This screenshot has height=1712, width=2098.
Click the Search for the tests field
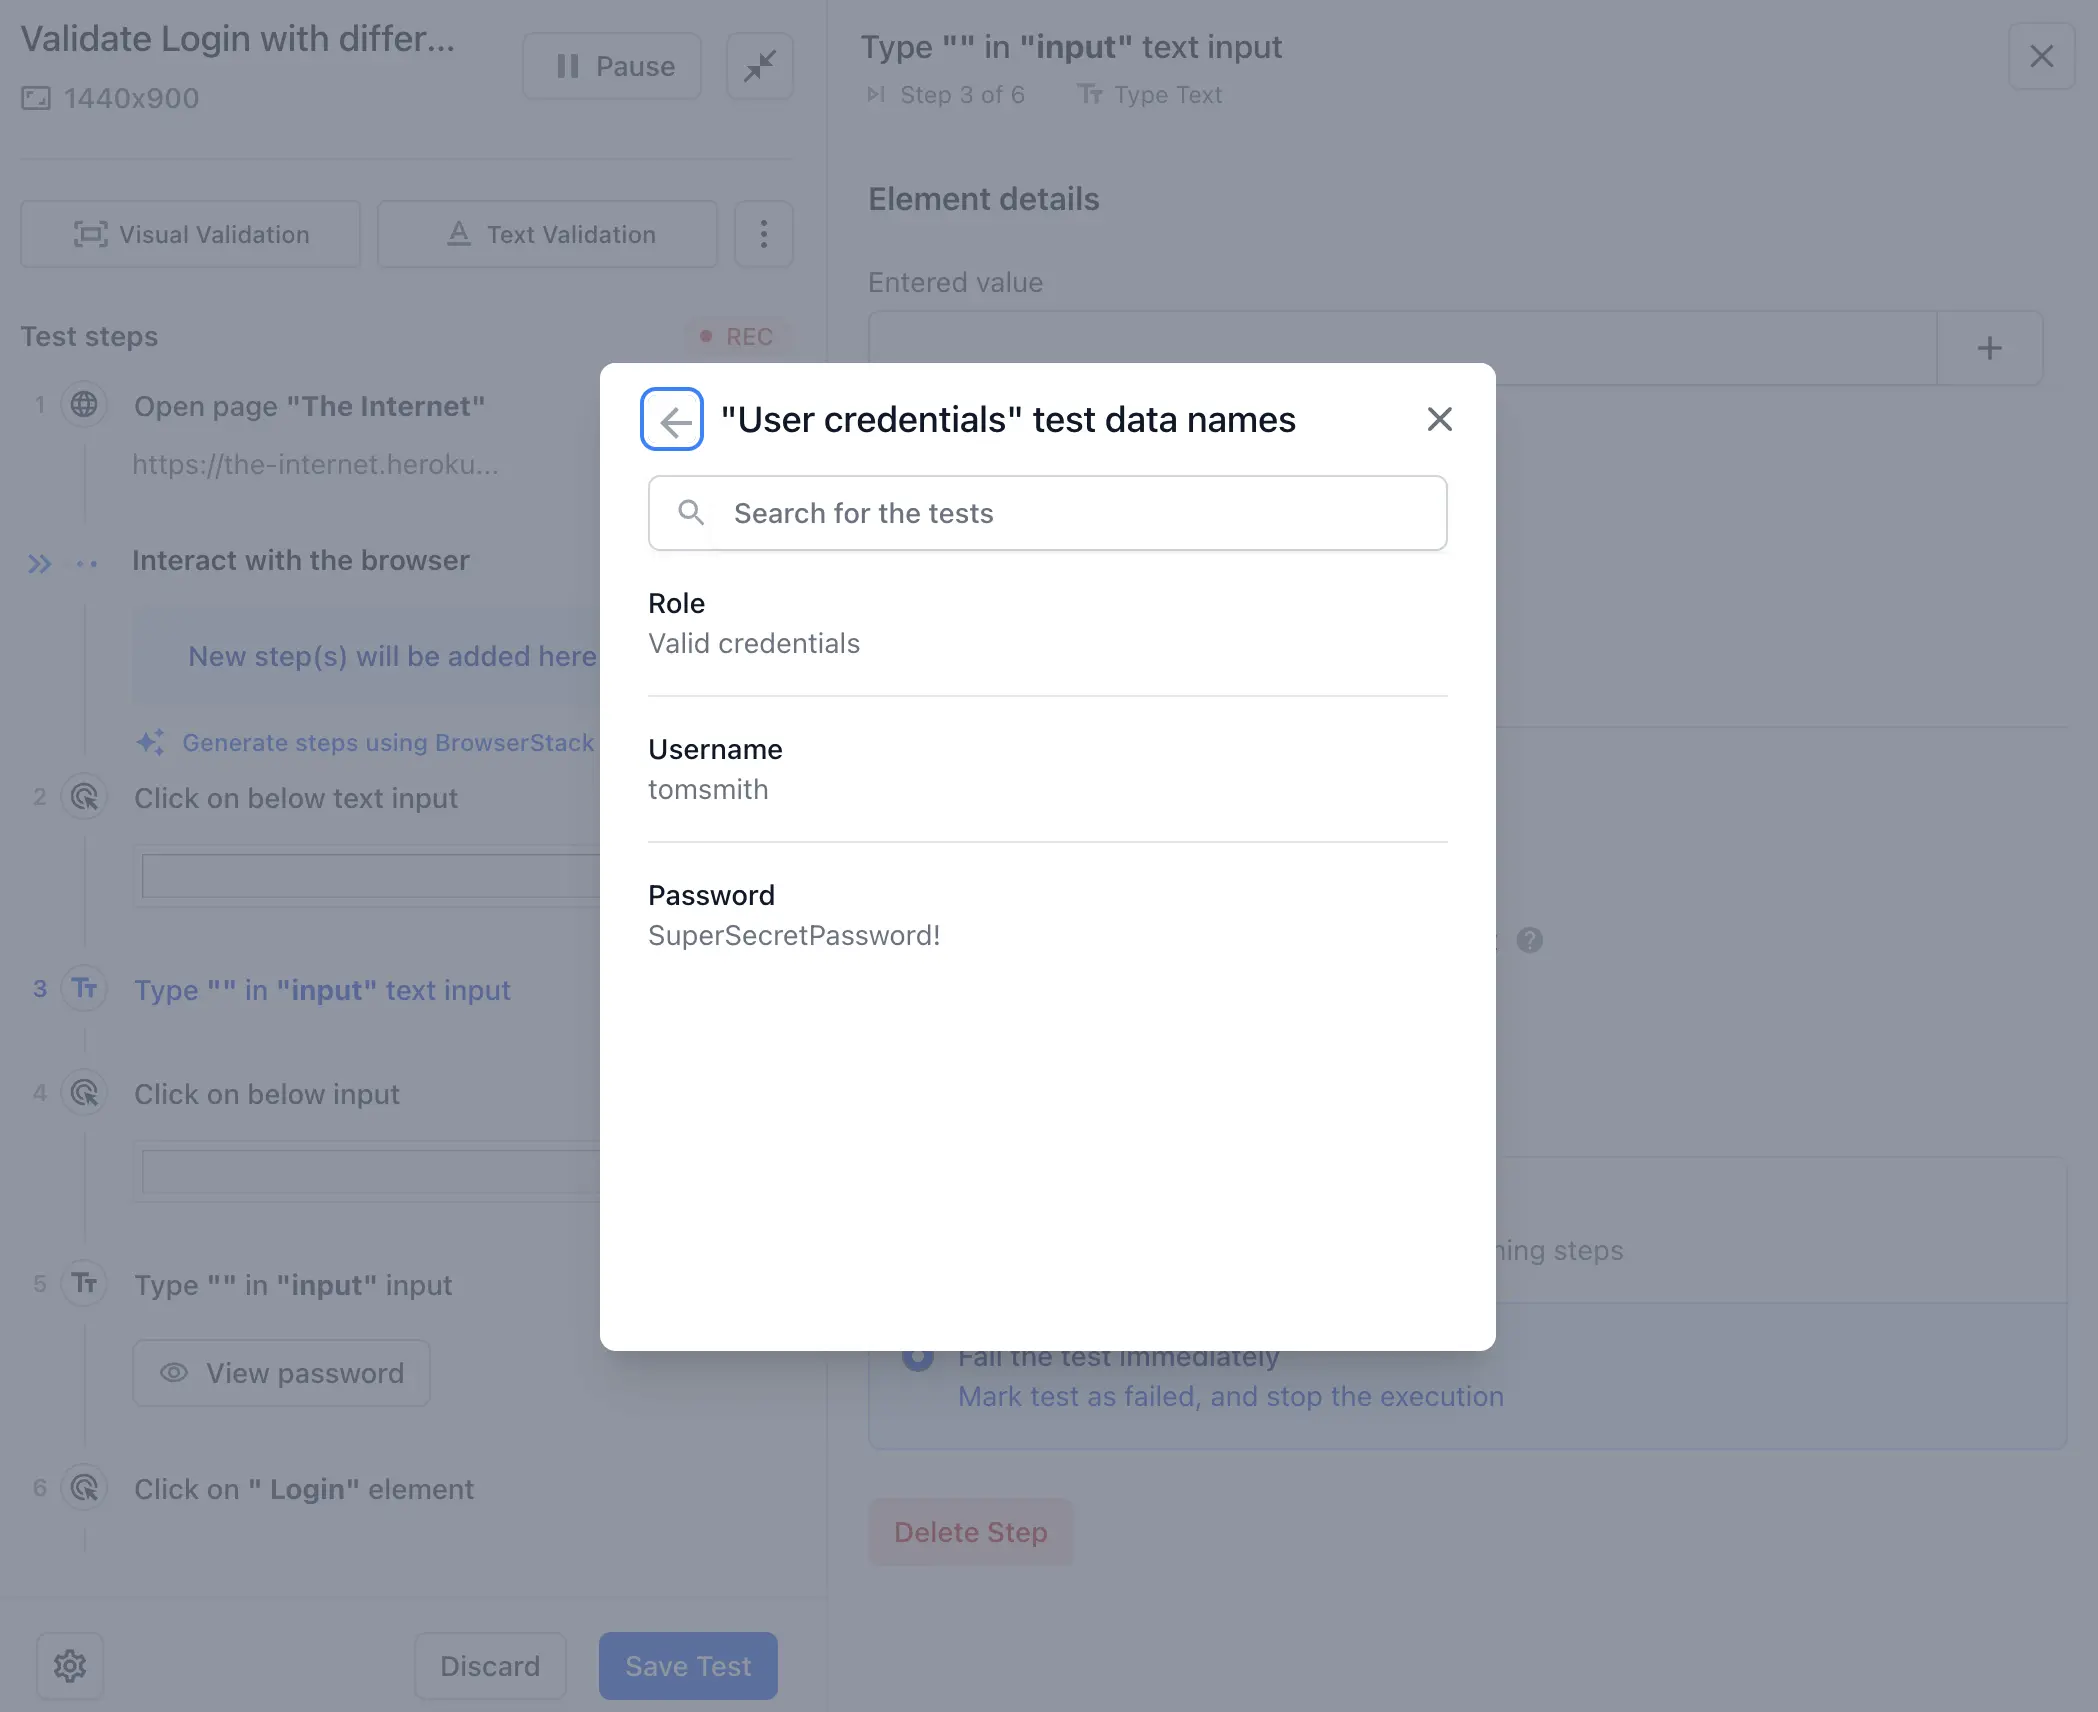point(1047,514)
